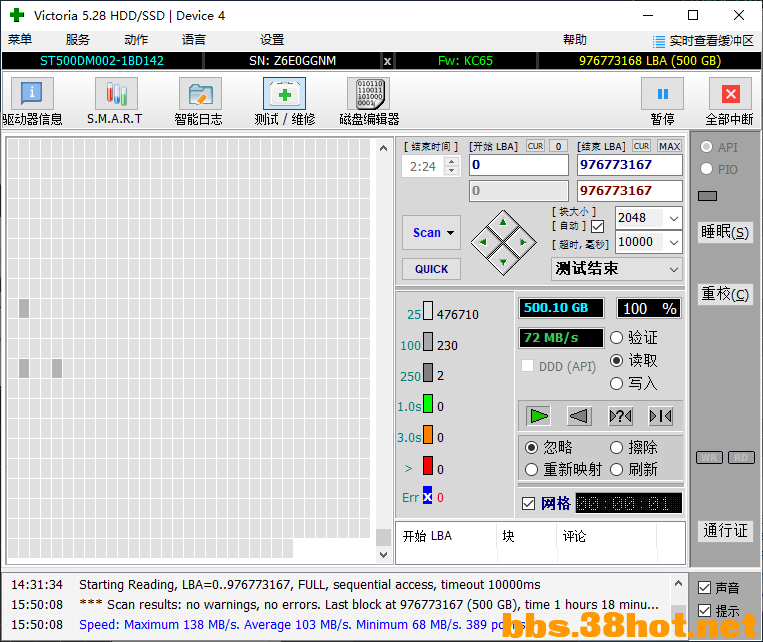Open the Service (服务) menu
Image resolution: width=763 pixels, height=642 pixels.
coord(78,39)
